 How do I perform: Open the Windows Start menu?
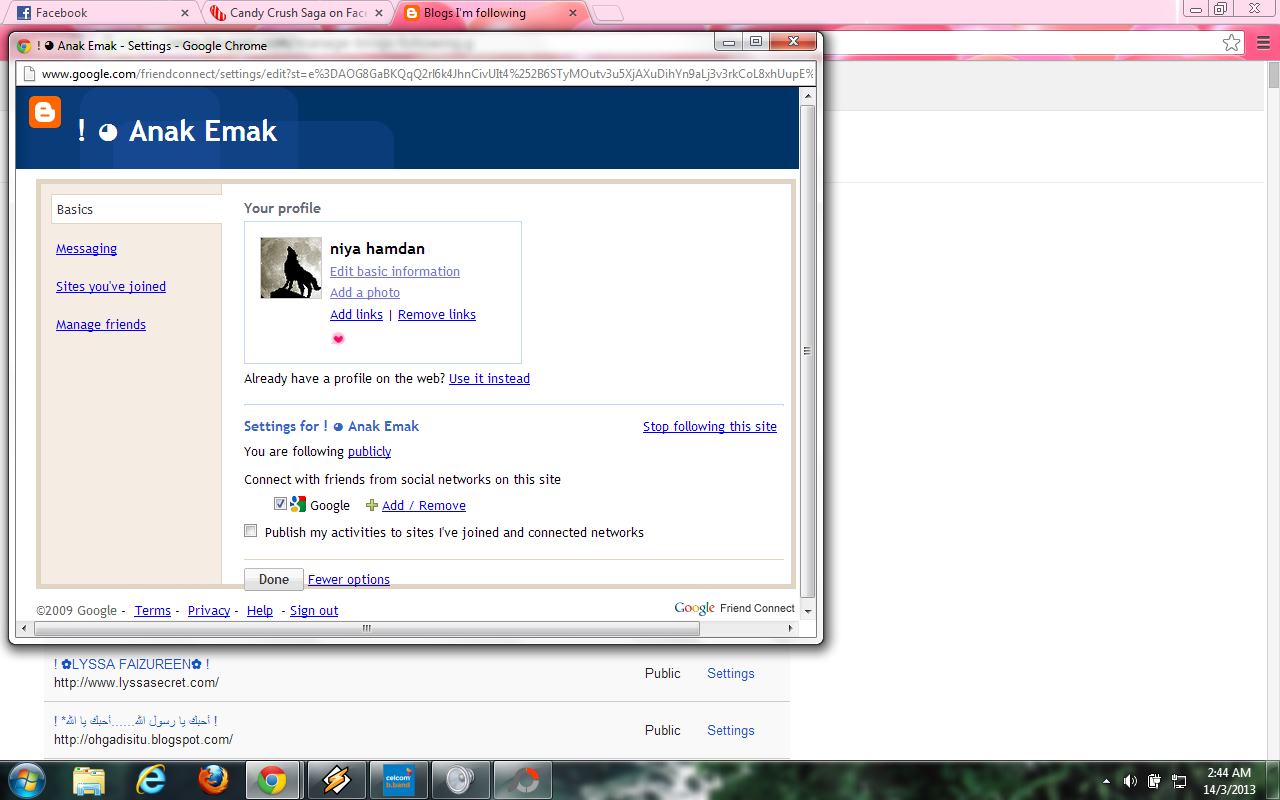[x=27, y=780]
